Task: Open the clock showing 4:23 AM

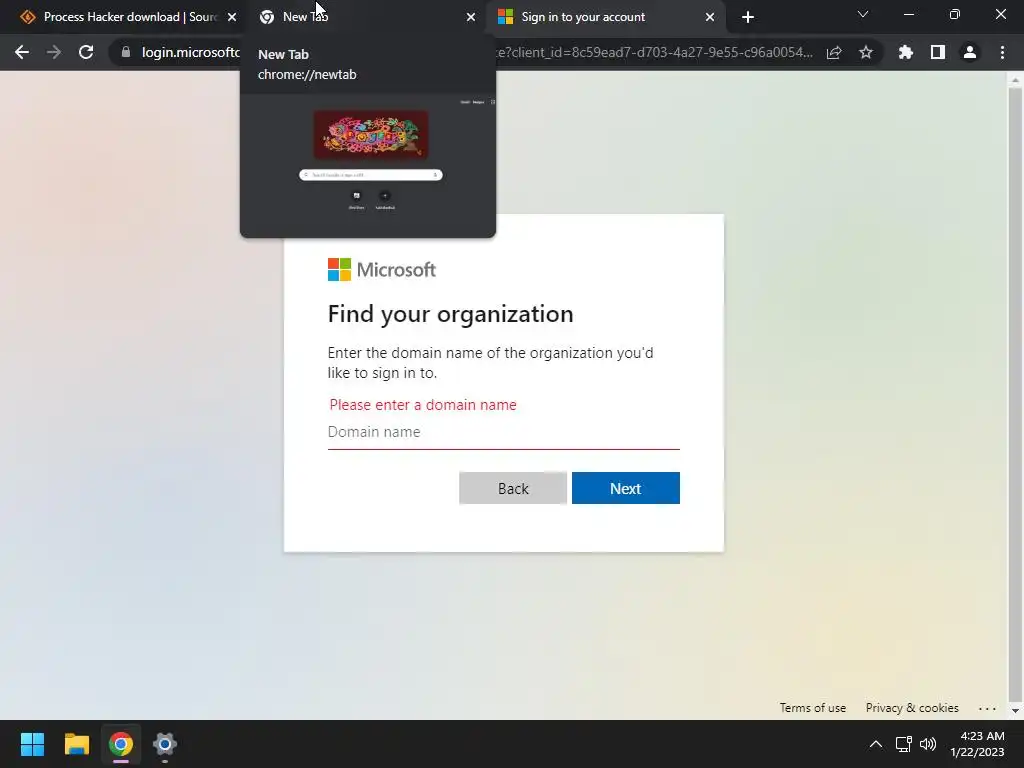Action: pyautogui.click(x=977, y=744)
